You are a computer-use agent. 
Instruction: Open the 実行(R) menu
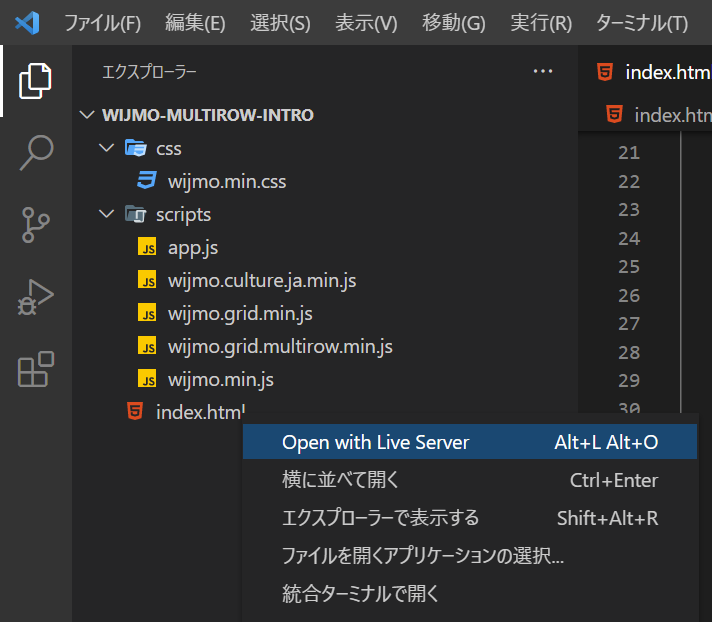pos(541,23)
